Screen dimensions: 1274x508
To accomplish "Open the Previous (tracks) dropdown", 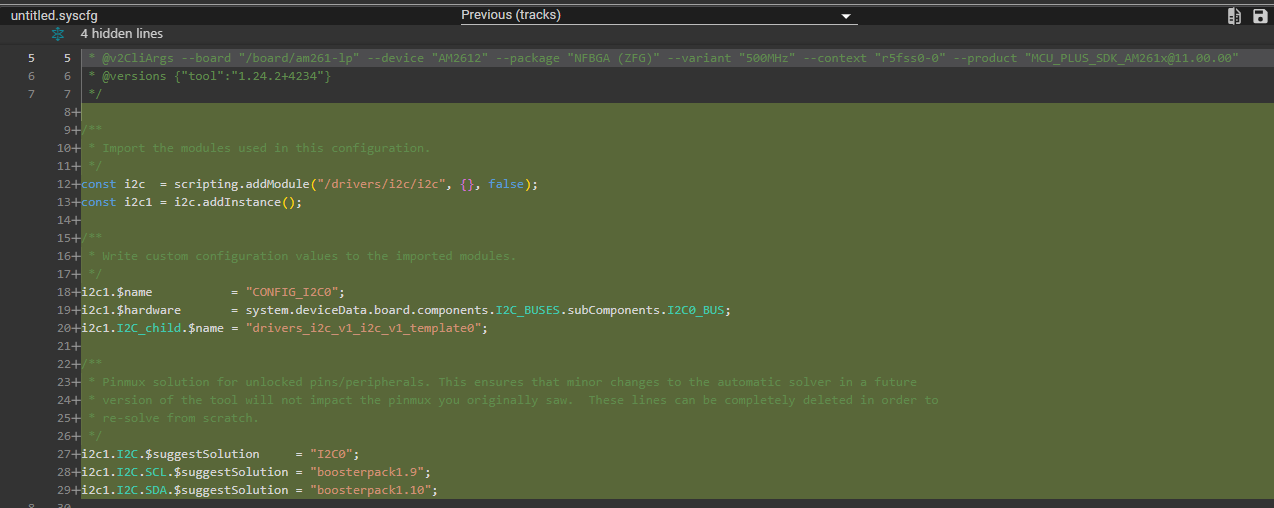I will 657,16.
